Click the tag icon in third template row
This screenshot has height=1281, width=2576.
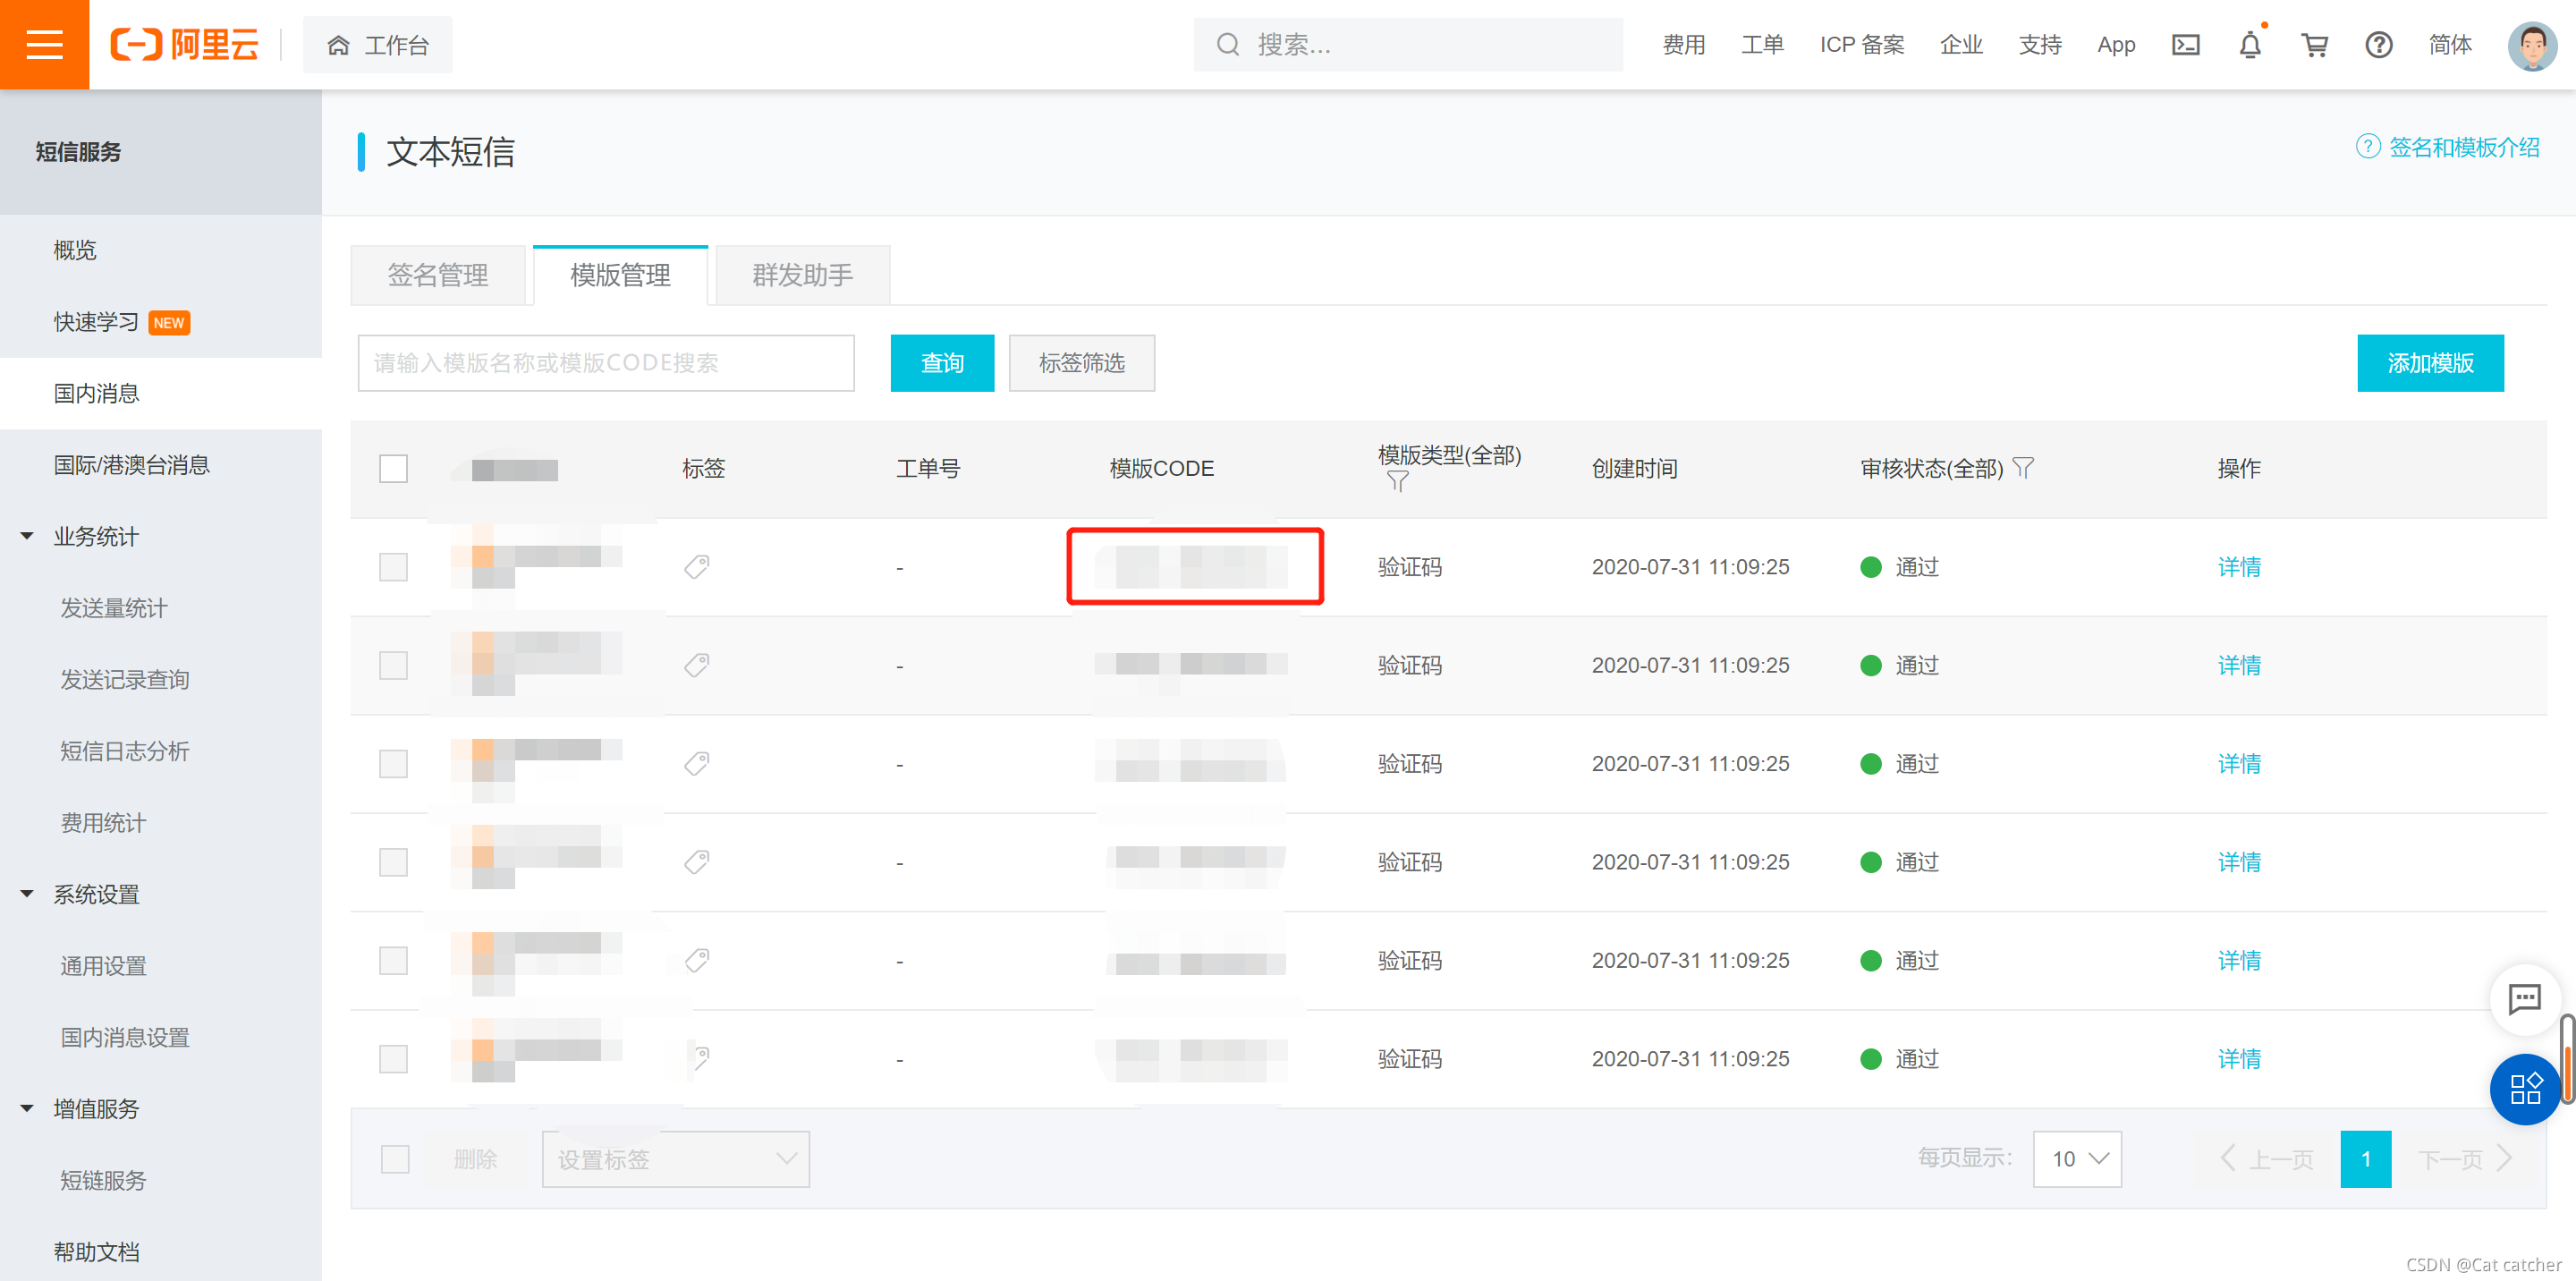pos(697,764)
